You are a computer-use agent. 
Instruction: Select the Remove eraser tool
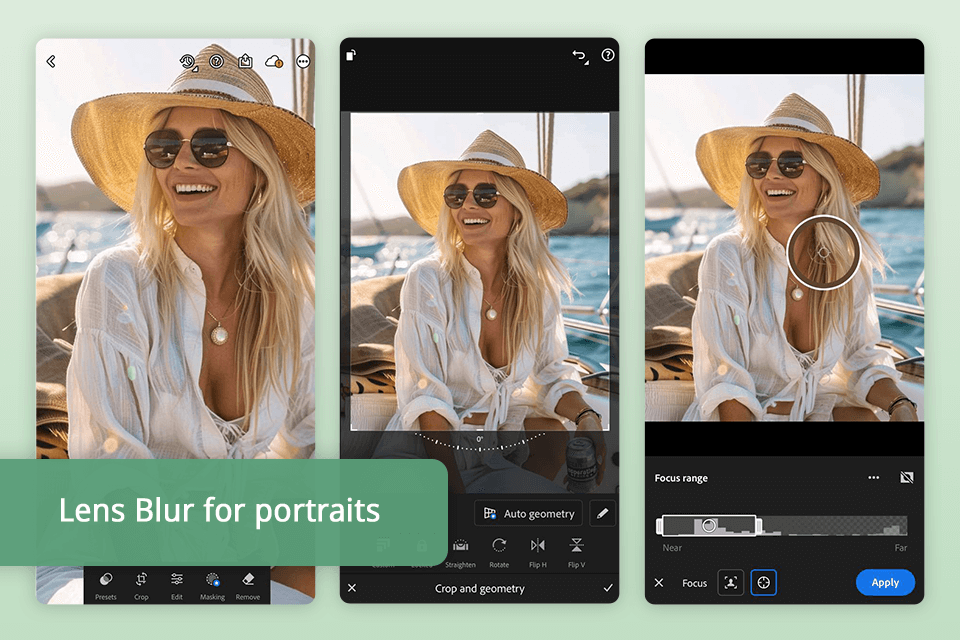(248, 585)
